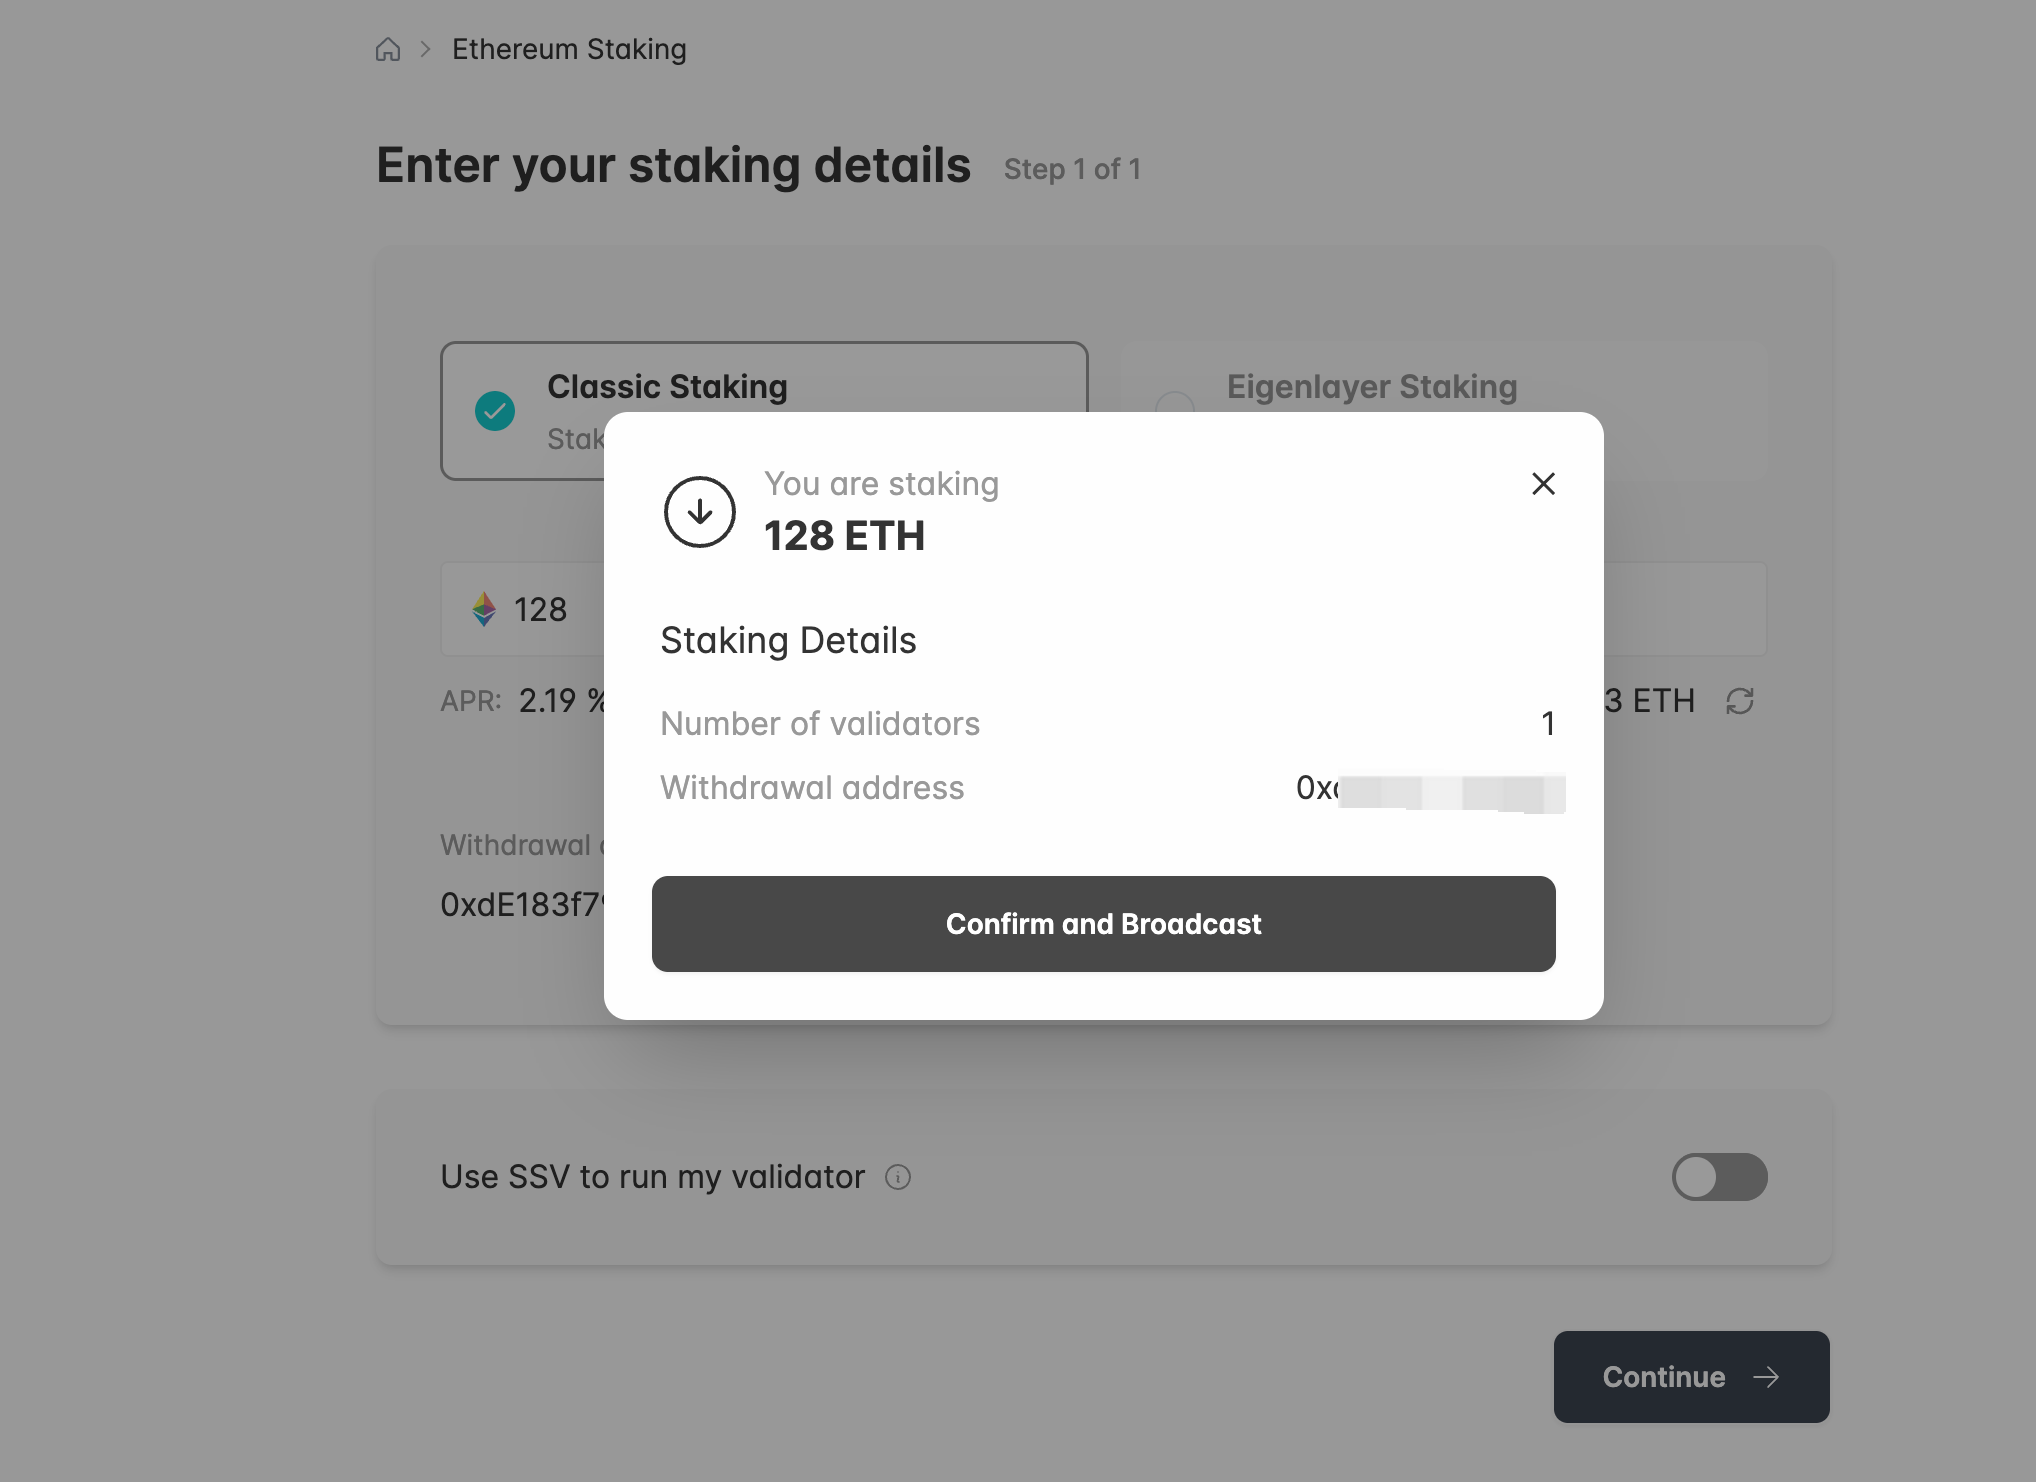Click the circled down-arrow staking icon

(700, 512)
